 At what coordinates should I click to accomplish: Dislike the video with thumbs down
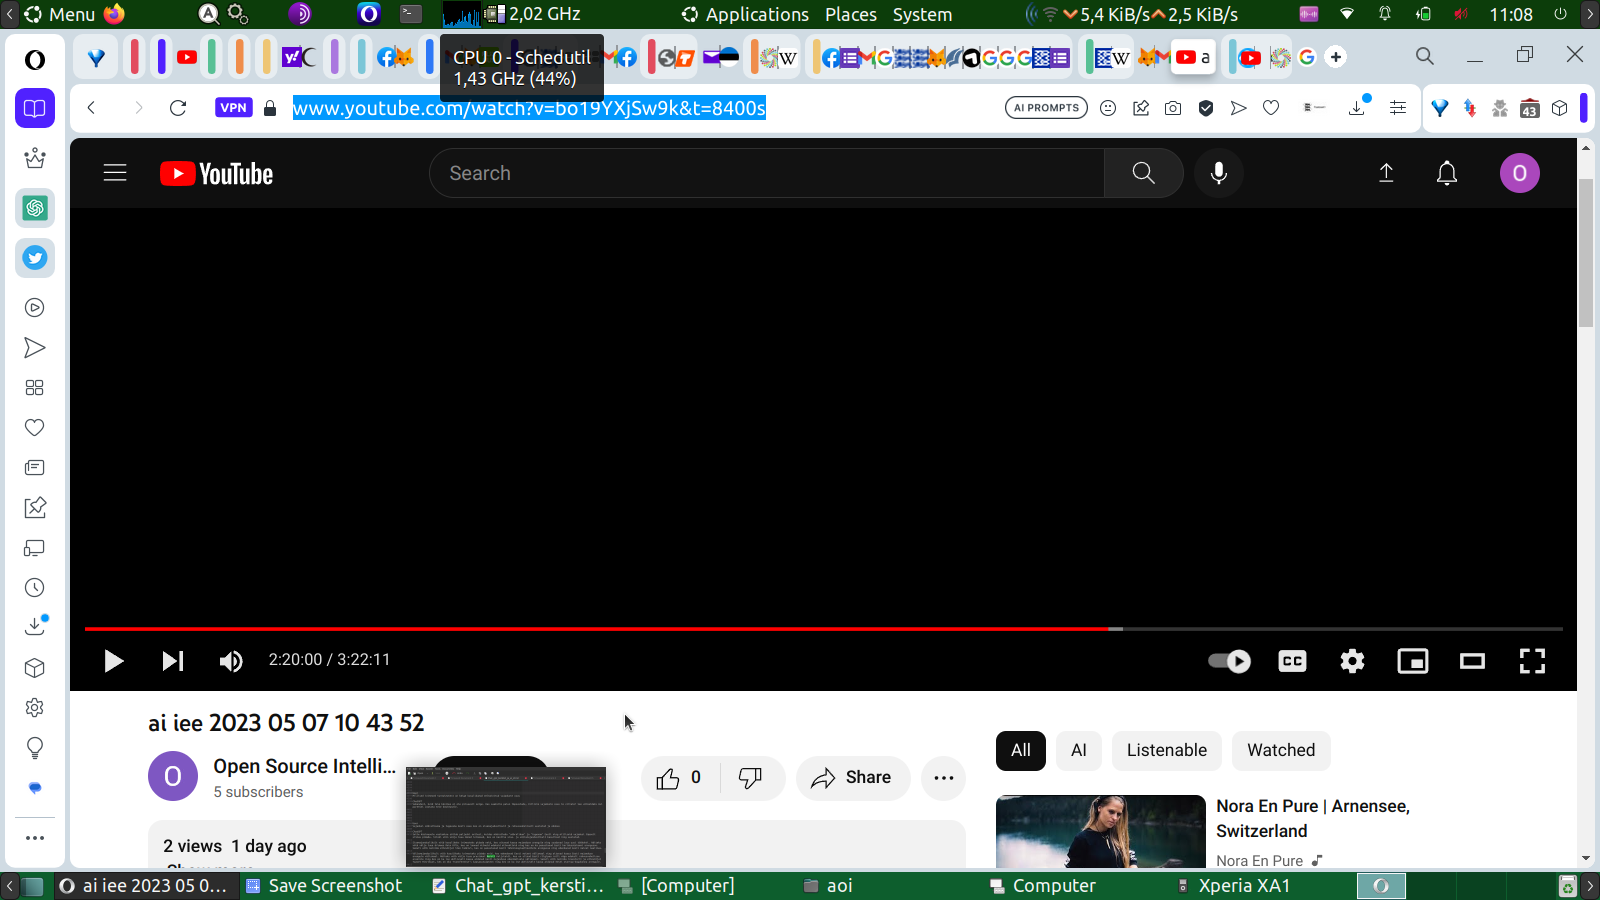click(750, 778)
